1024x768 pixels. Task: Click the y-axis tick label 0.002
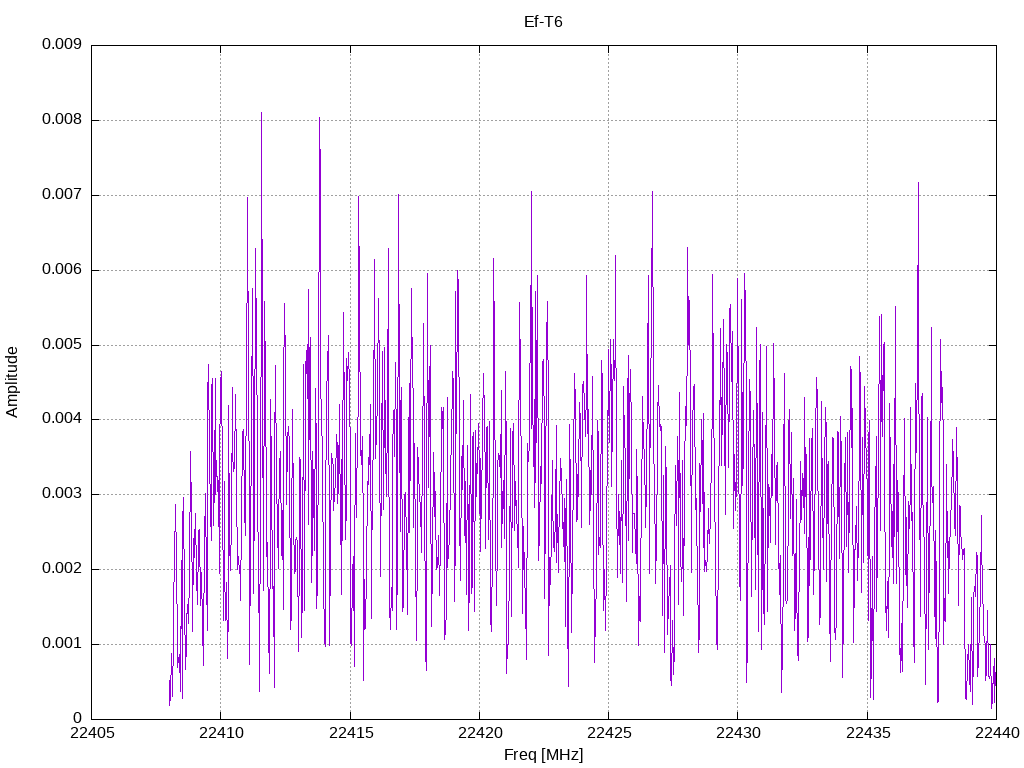pos(62,569)
